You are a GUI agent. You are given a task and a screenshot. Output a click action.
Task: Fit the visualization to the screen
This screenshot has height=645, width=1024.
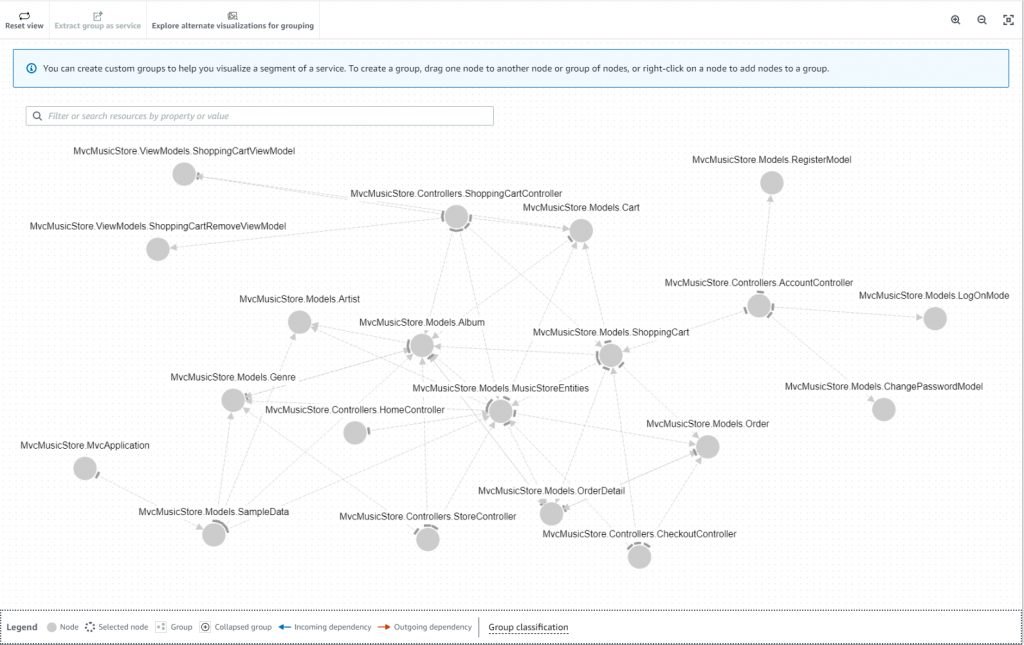pos(1008,19)
